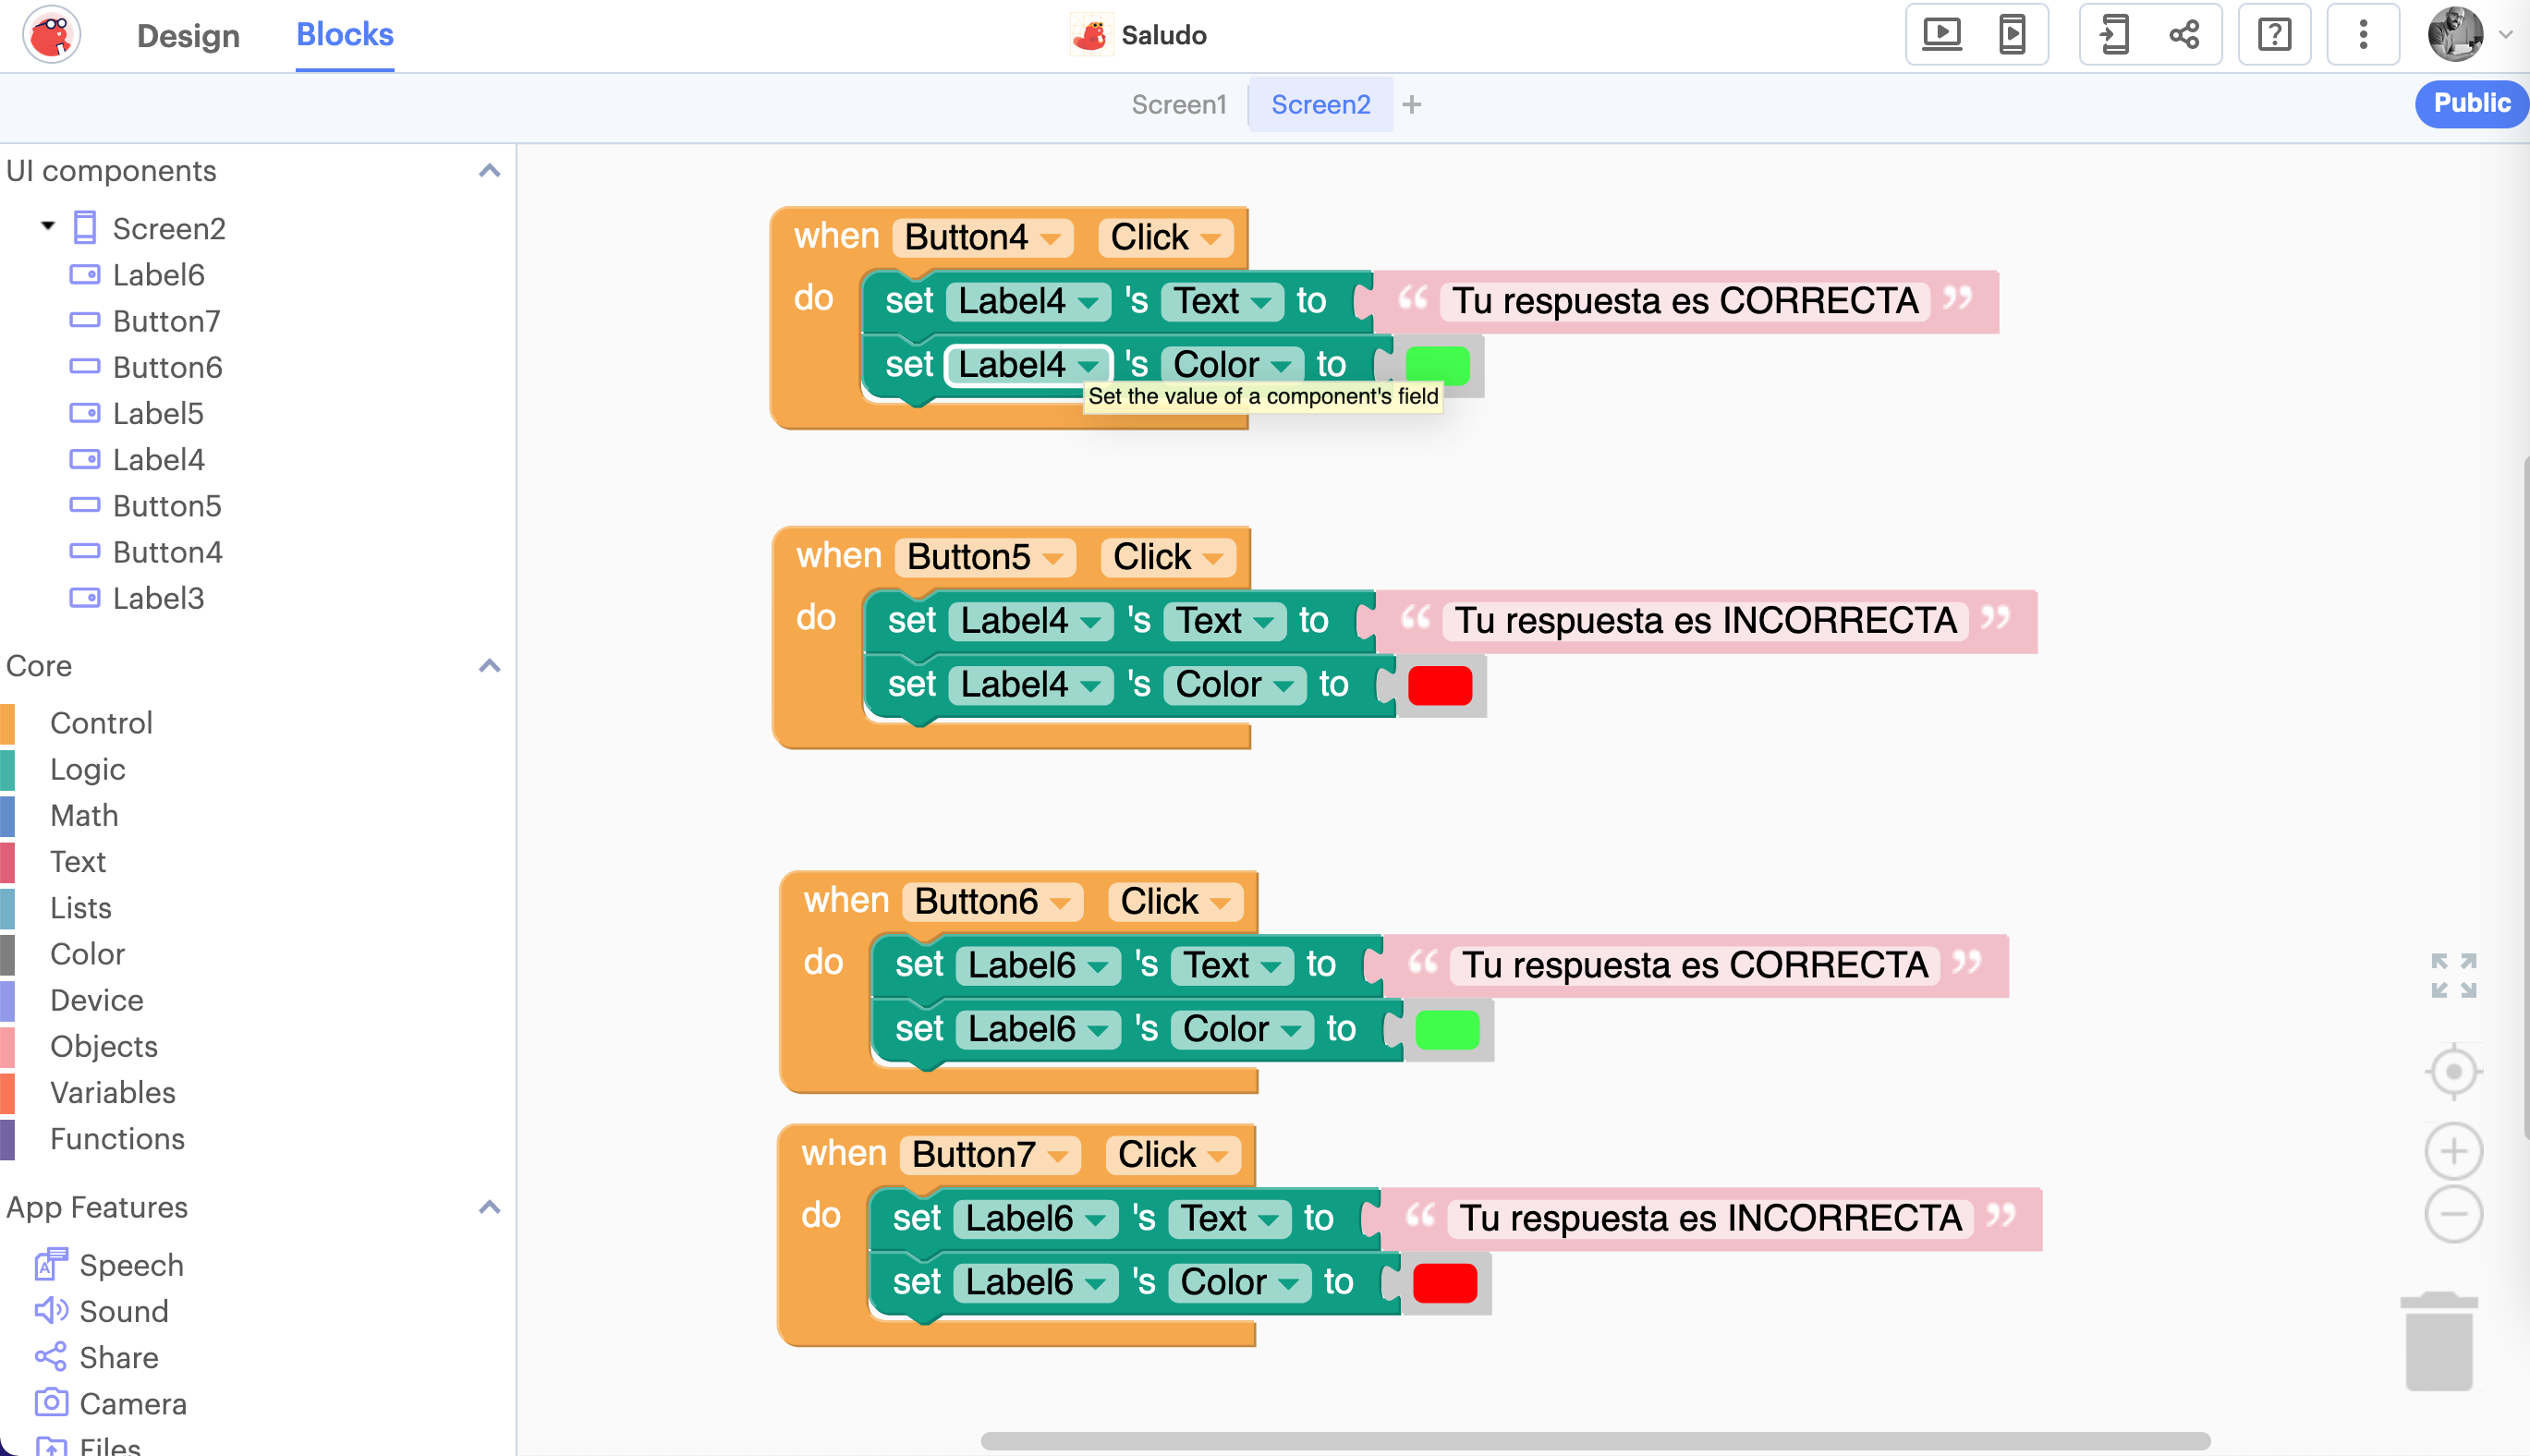
Task: Click the fullscreen expand arrows icon
Action: pyautogui.click(x=2453, y=975)
